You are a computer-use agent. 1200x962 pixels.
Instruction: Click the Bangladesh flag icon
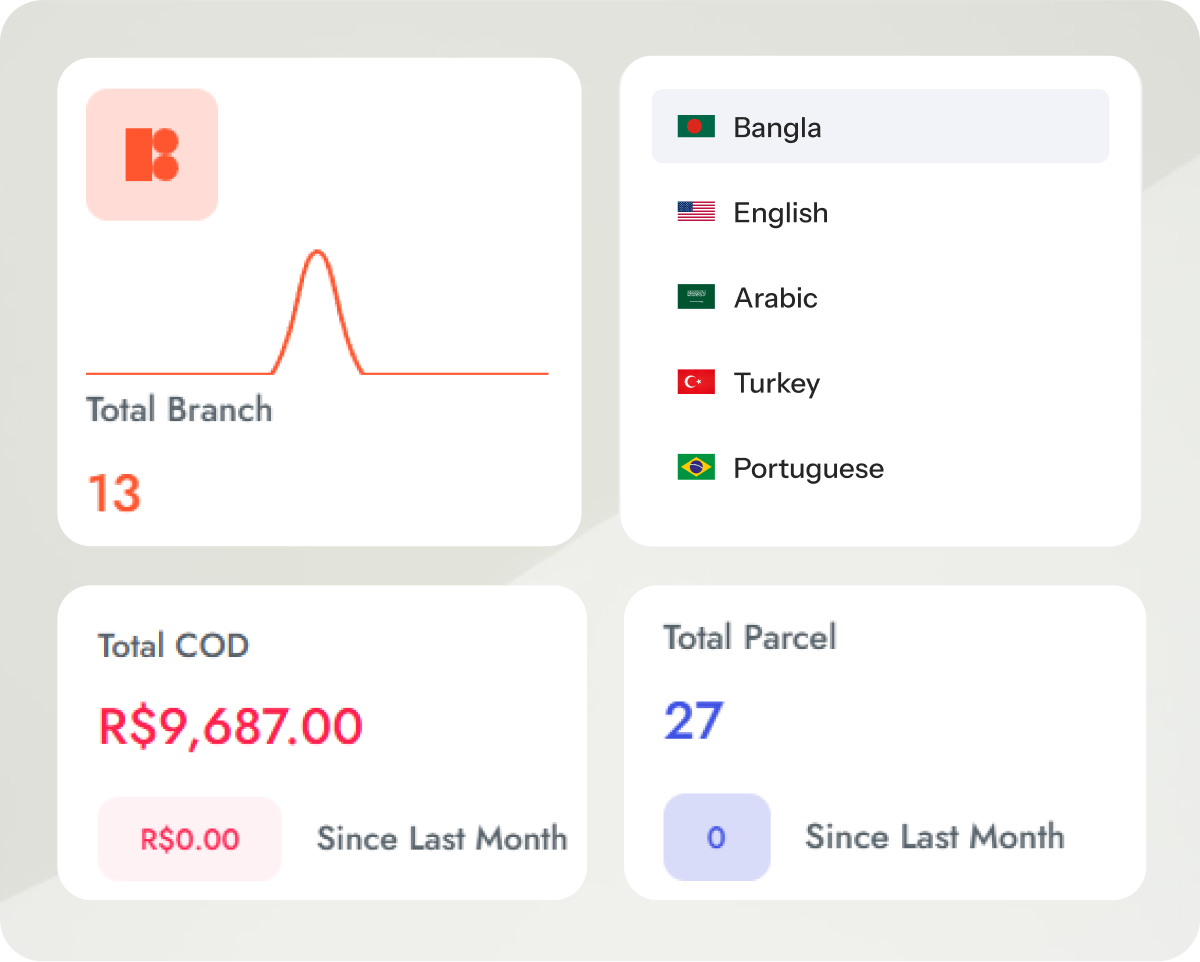coord(696,127)
